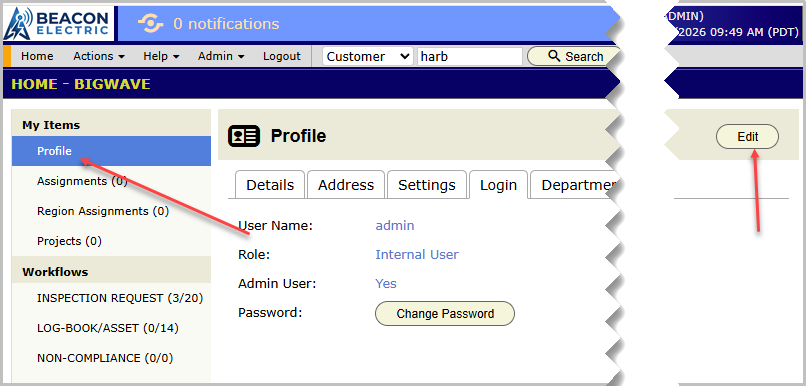Click the Edit profile button
Viewport: 806px width, 386px height.
tap(747, 137)
